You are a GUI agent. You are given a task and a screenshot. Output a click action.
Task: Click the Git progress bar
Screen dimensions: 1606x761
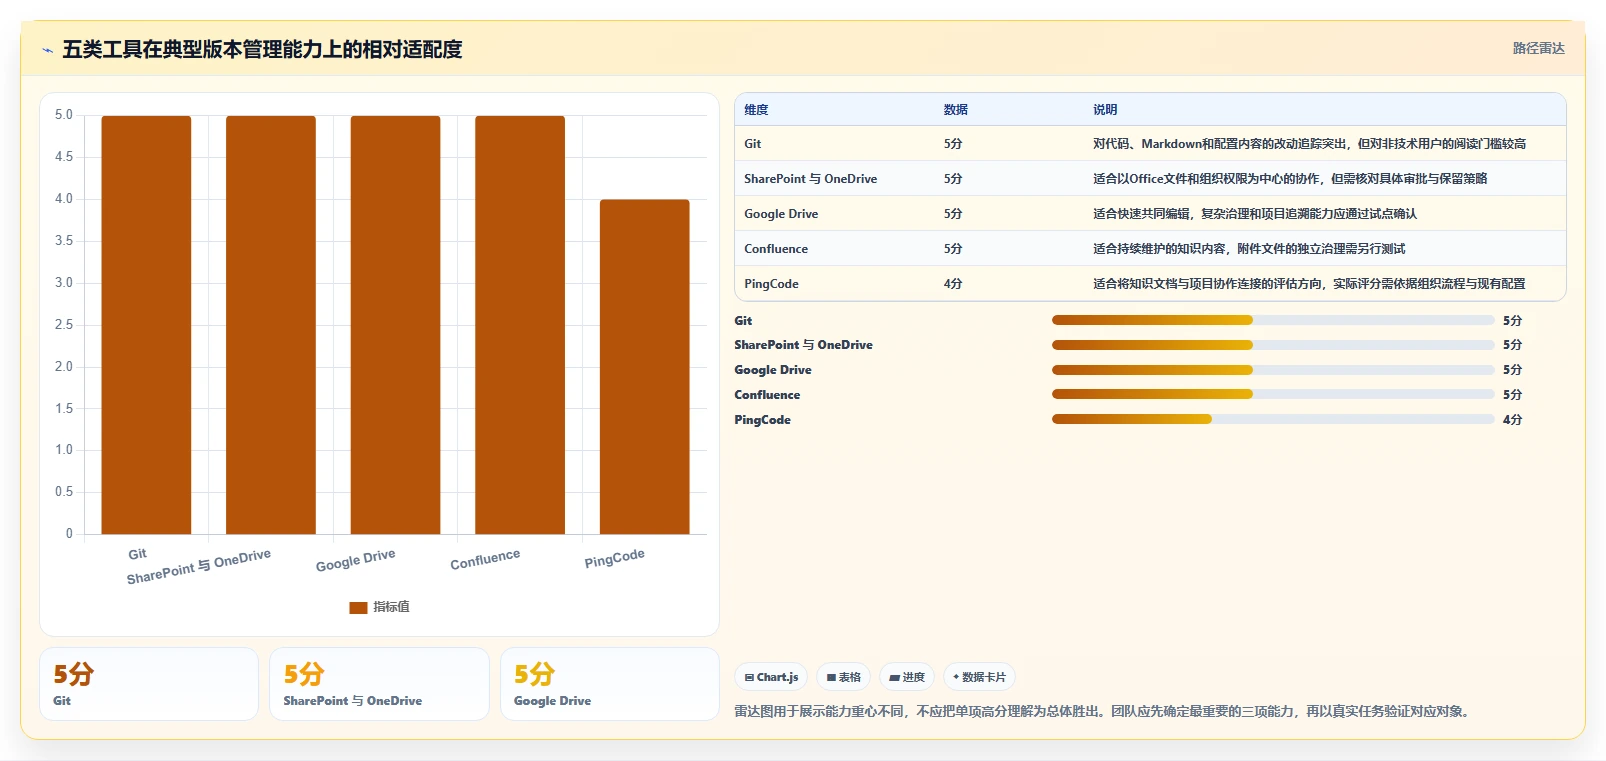point(1273,320)
